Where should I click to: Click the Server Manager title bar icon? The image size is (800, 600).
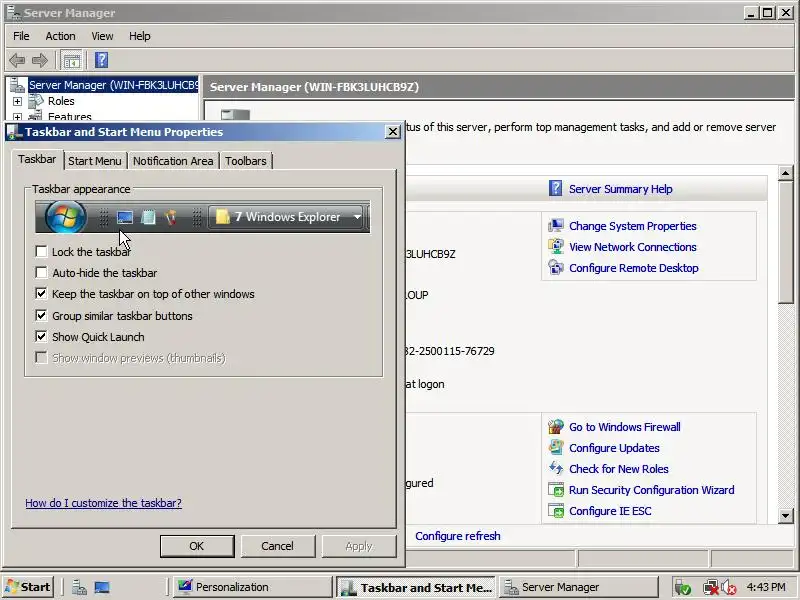[14, 12]
